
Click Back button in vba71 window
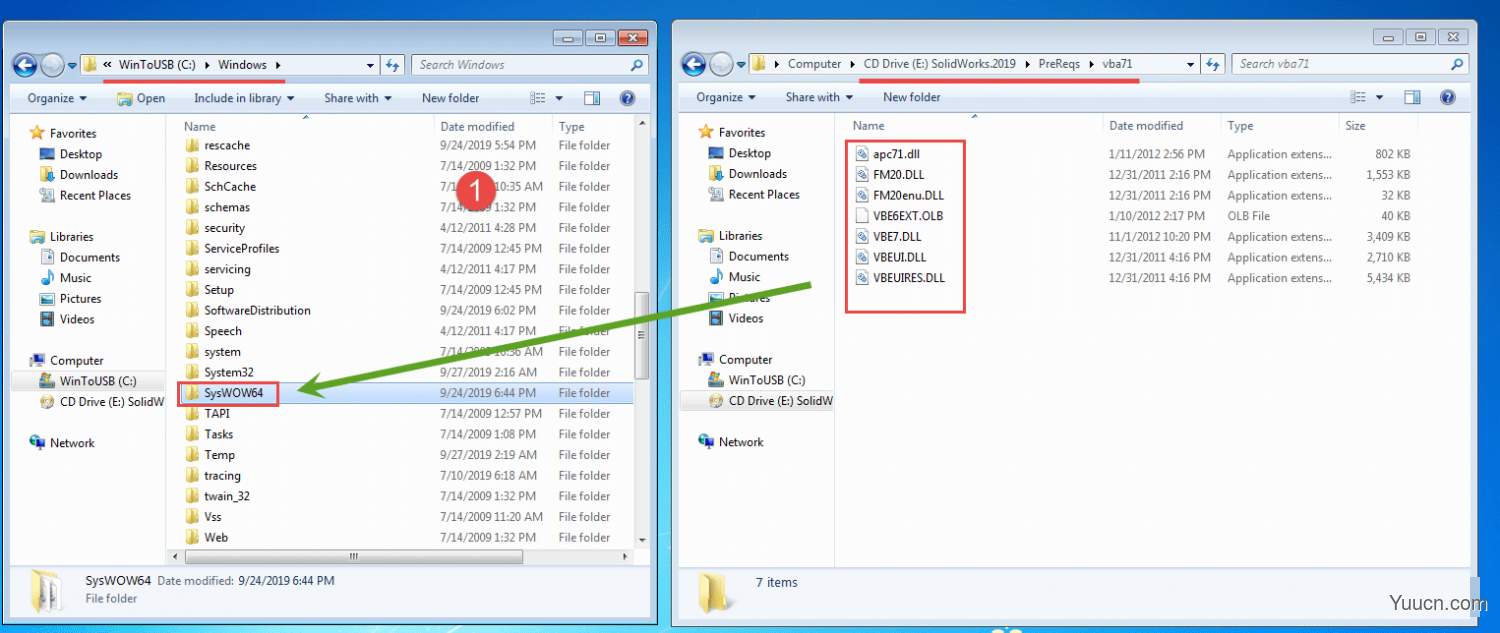point(693,64)
